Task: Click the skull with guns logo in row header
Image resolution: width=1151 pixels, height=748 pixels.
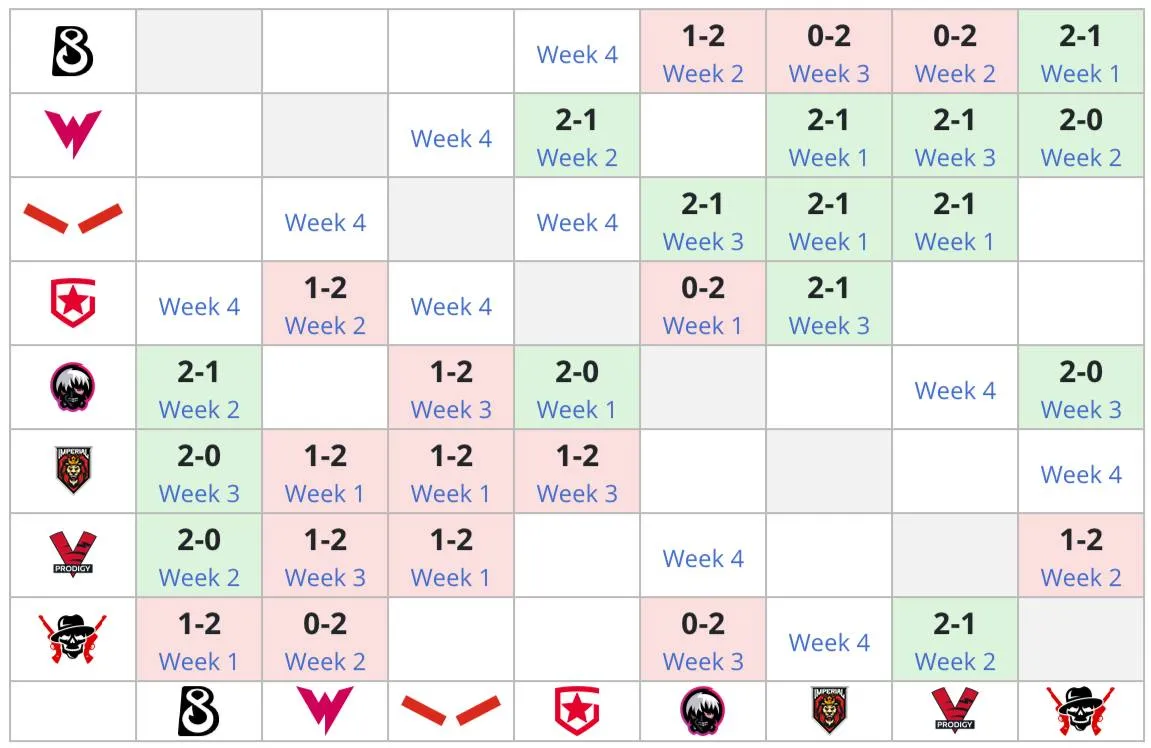Action: pyautogui.click(x=73, y=639)
